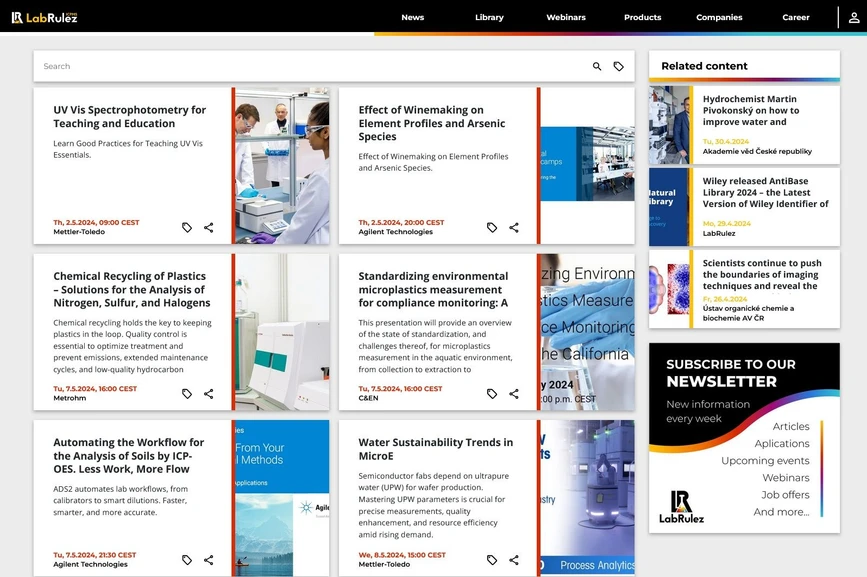This screenshot has width=867, height=577.
Task: Share the Automating the Workflow webinar
Action: coord(208,560)
